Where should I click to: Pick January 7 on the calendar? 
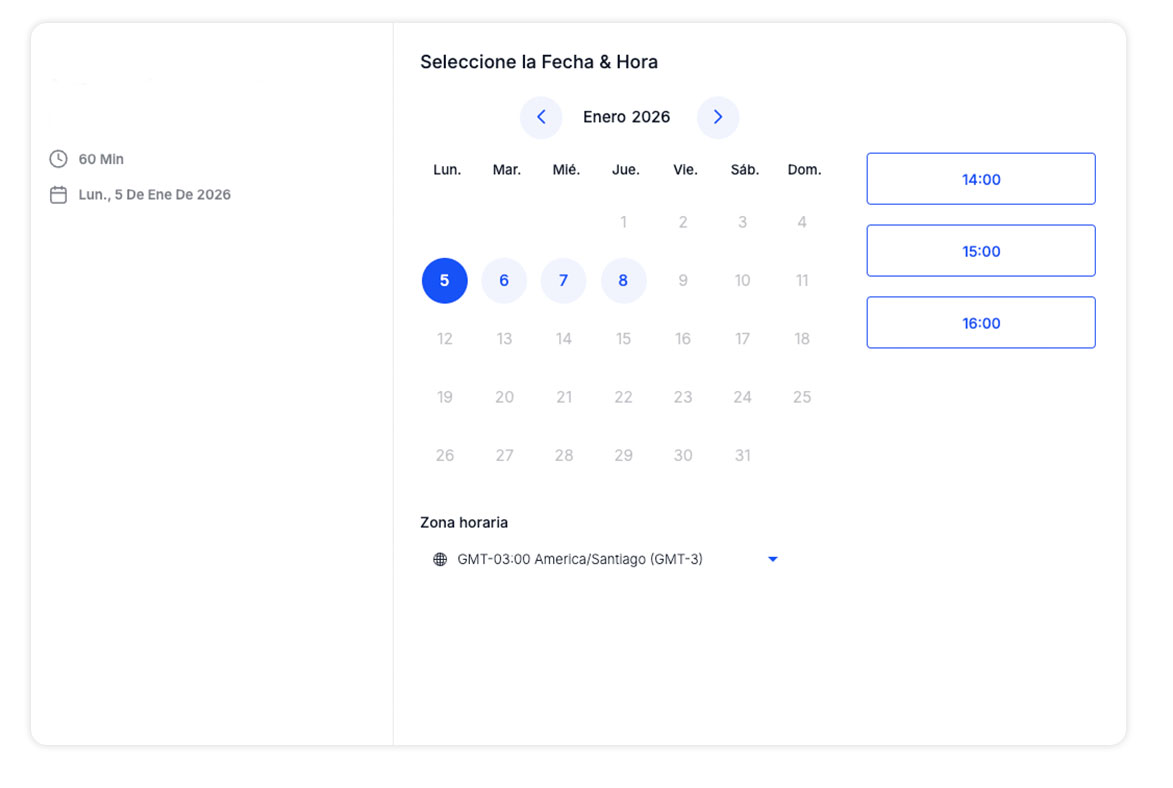564,281
